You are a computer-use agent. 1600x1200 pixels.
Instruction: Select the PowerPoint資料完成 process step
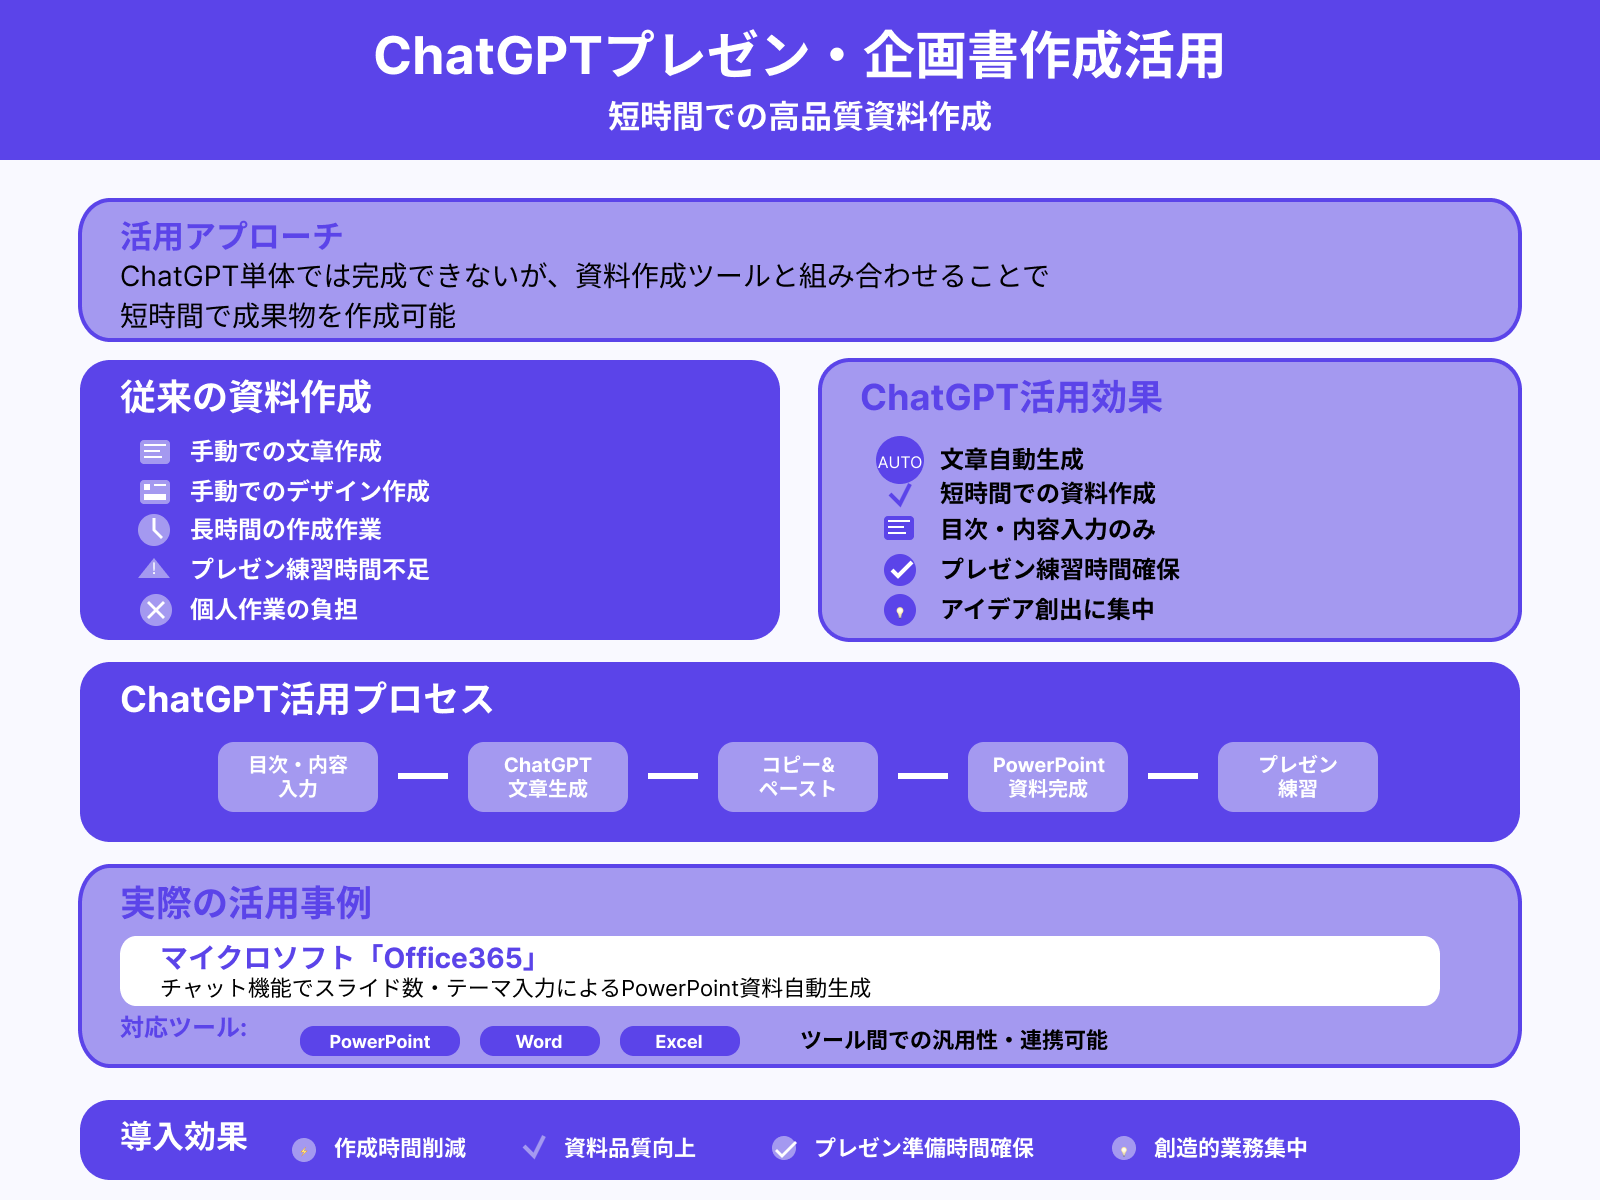[x=1048, y=776]
